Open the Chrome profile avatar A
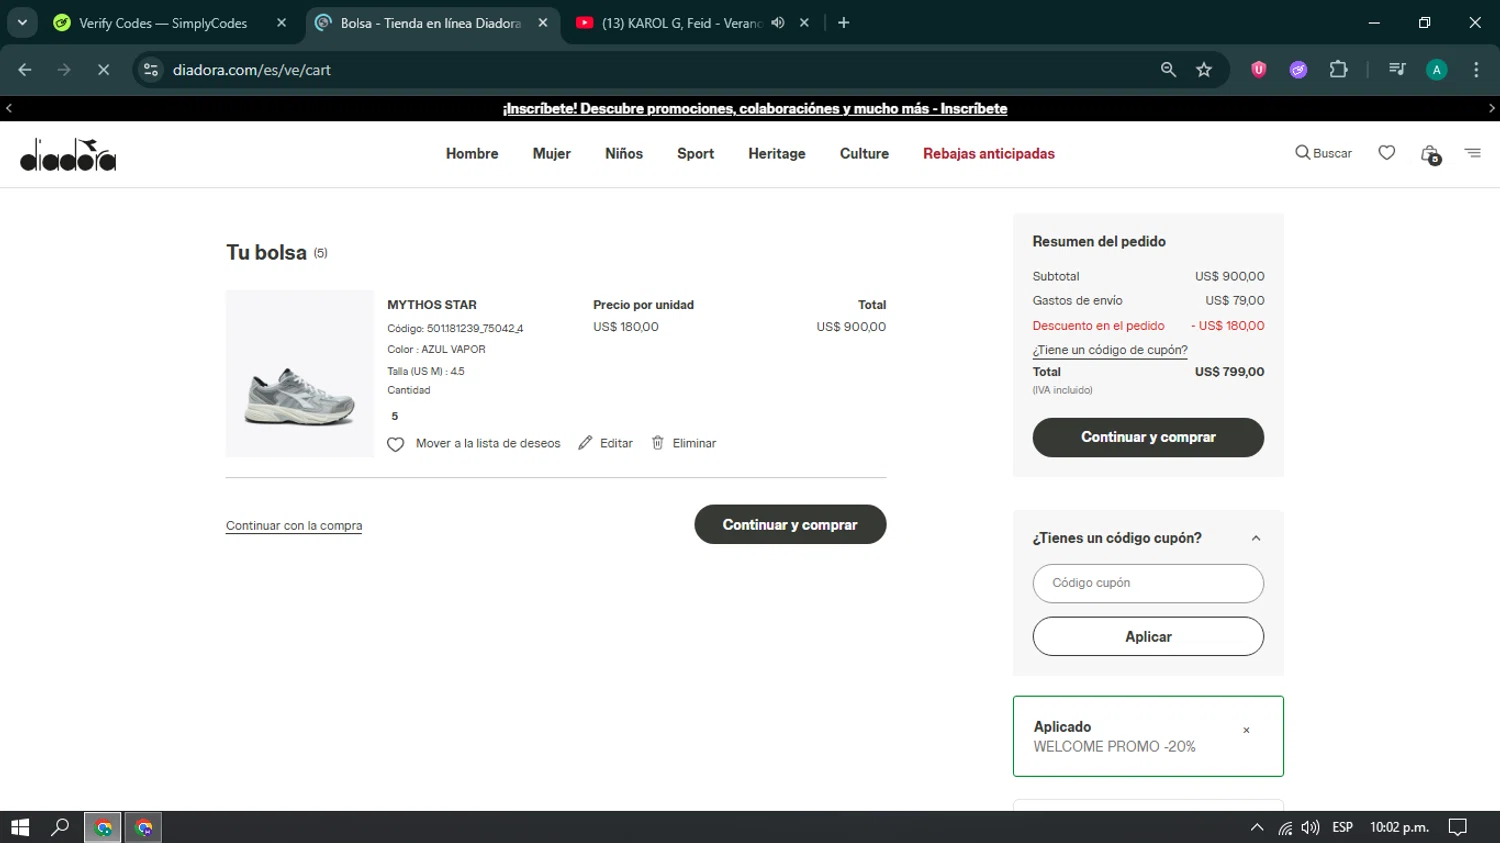This screenshot has height=843, width=1500. click(1437, 70)
